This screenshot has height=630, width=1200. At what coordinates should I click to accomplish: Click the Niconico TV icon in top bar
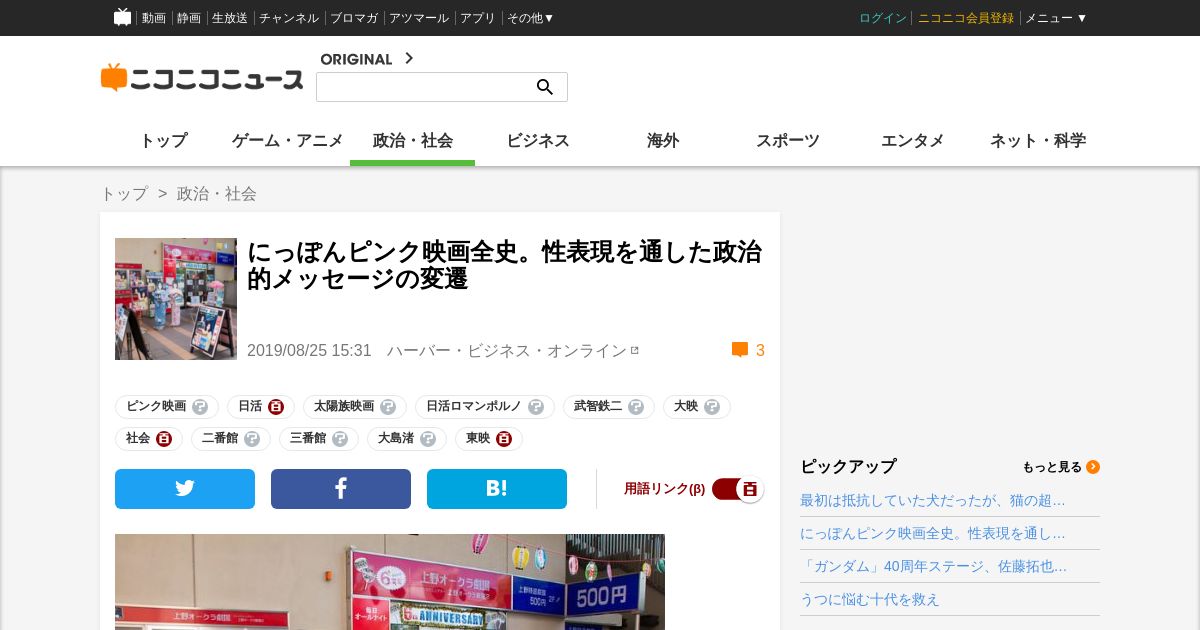pos(122,17)
